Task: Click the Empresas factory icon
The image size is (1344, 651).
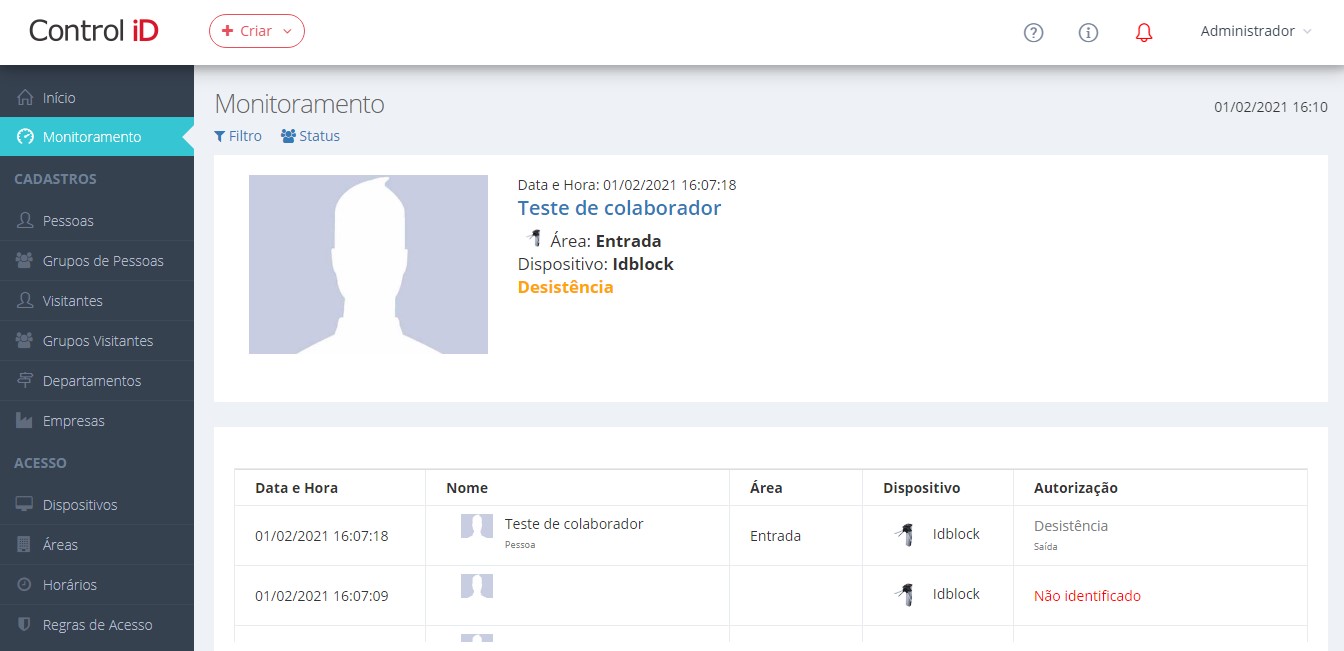Action: (26, 421)
